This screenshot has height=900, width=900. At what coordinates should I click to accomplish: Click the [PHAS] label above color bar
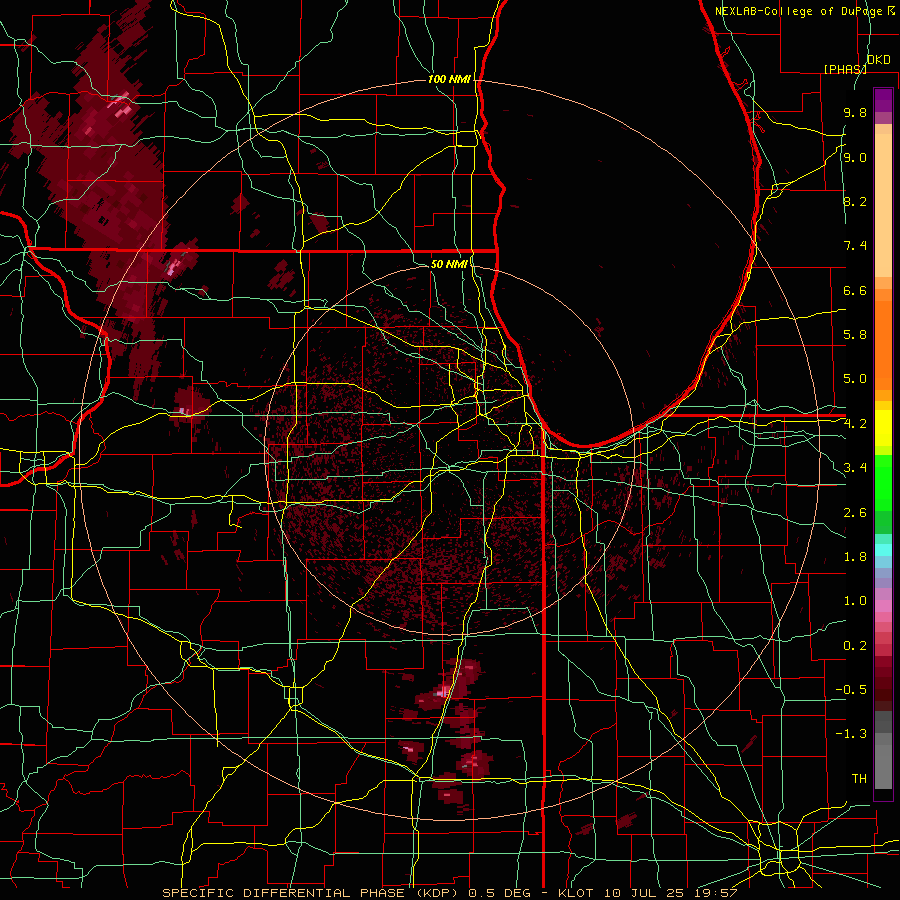point(845,69)
